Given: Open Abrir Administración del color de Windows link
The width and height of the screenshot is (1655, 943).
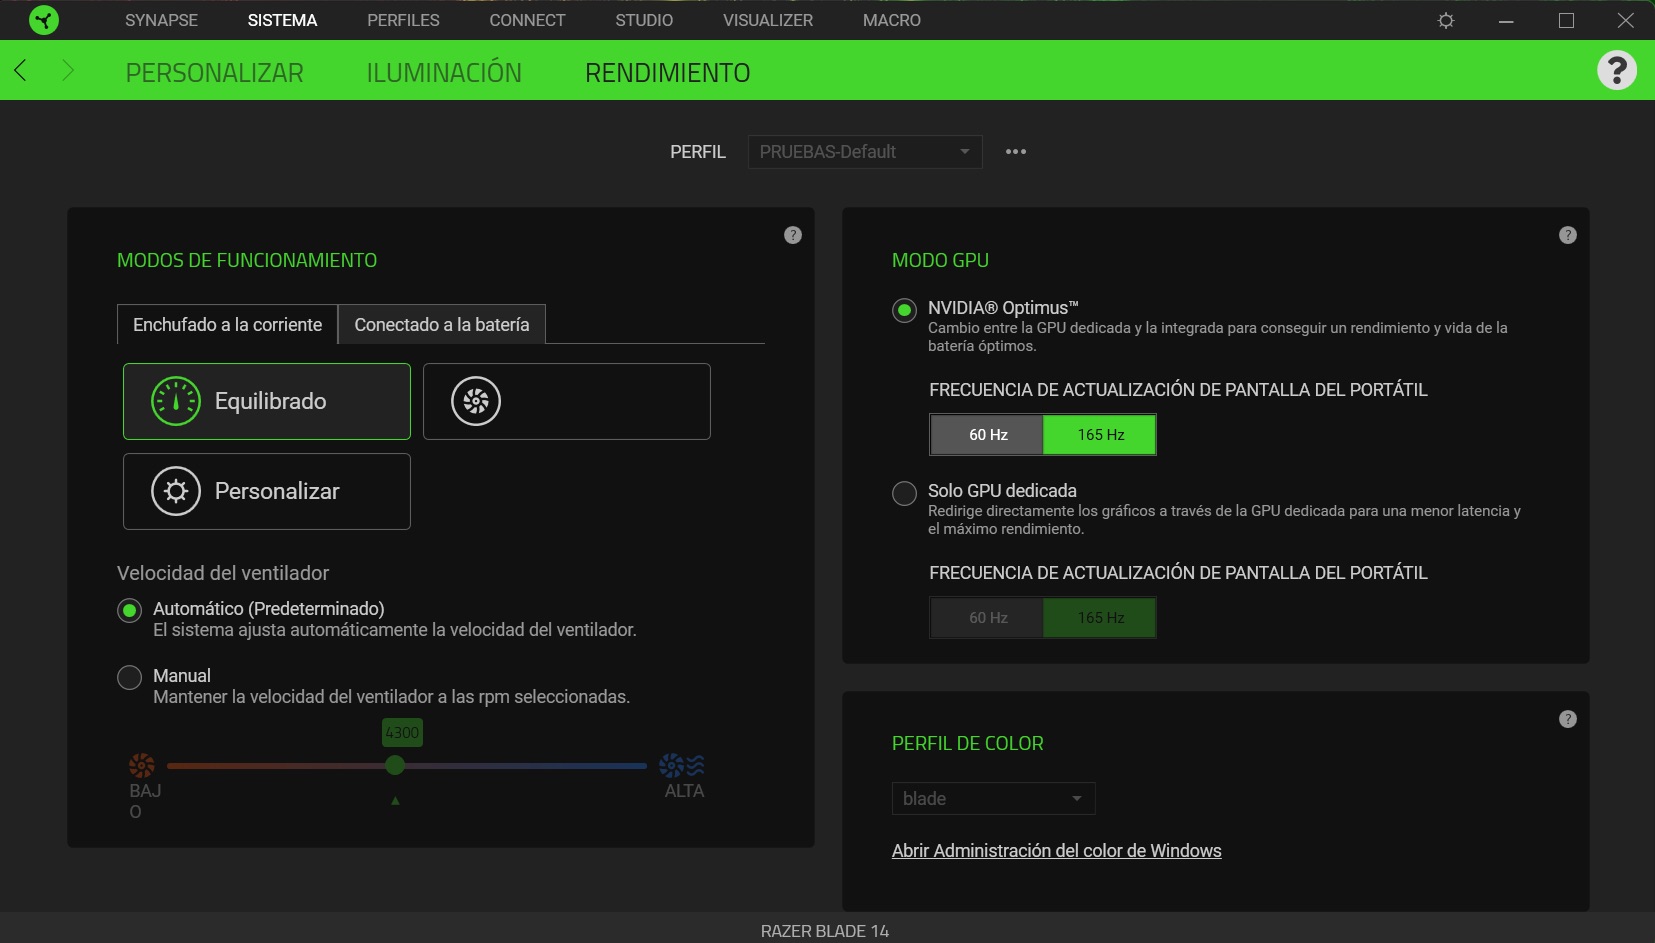Looking at the screenshot, I should point(1056,851).
